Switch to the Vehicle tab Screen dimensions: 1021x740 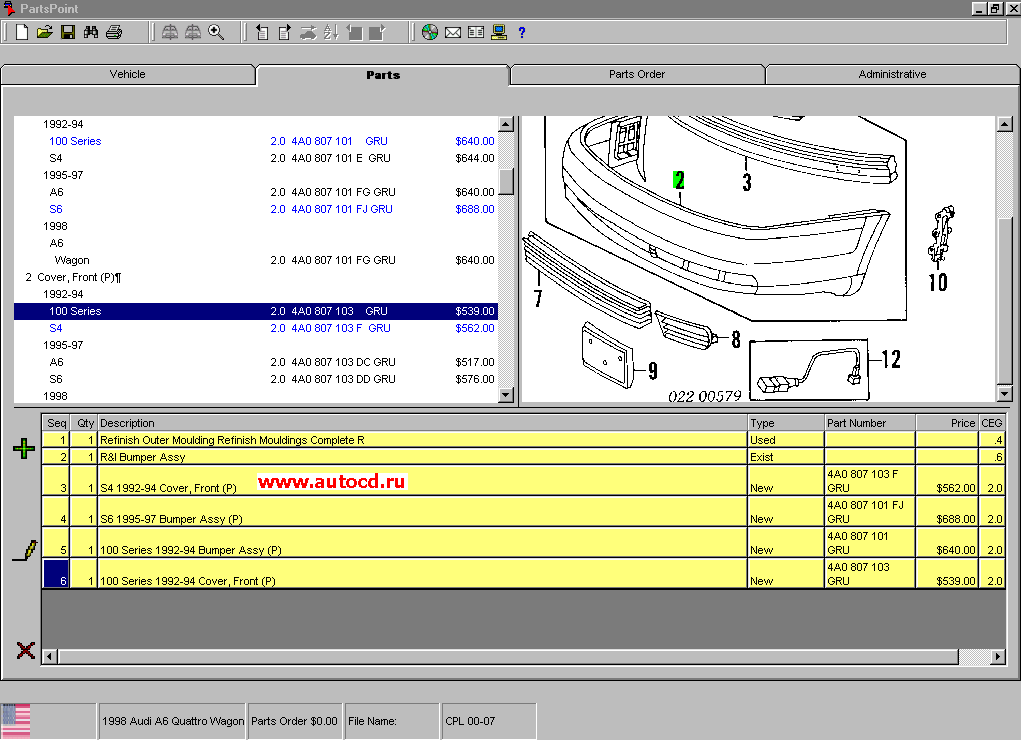coord(128,74)
